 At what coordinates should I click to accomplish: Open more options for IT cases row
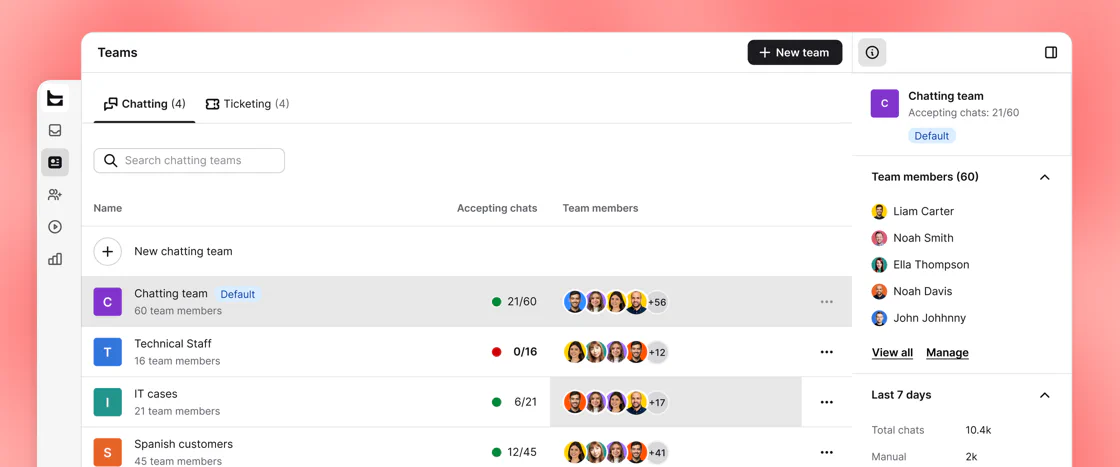(826, 402)
